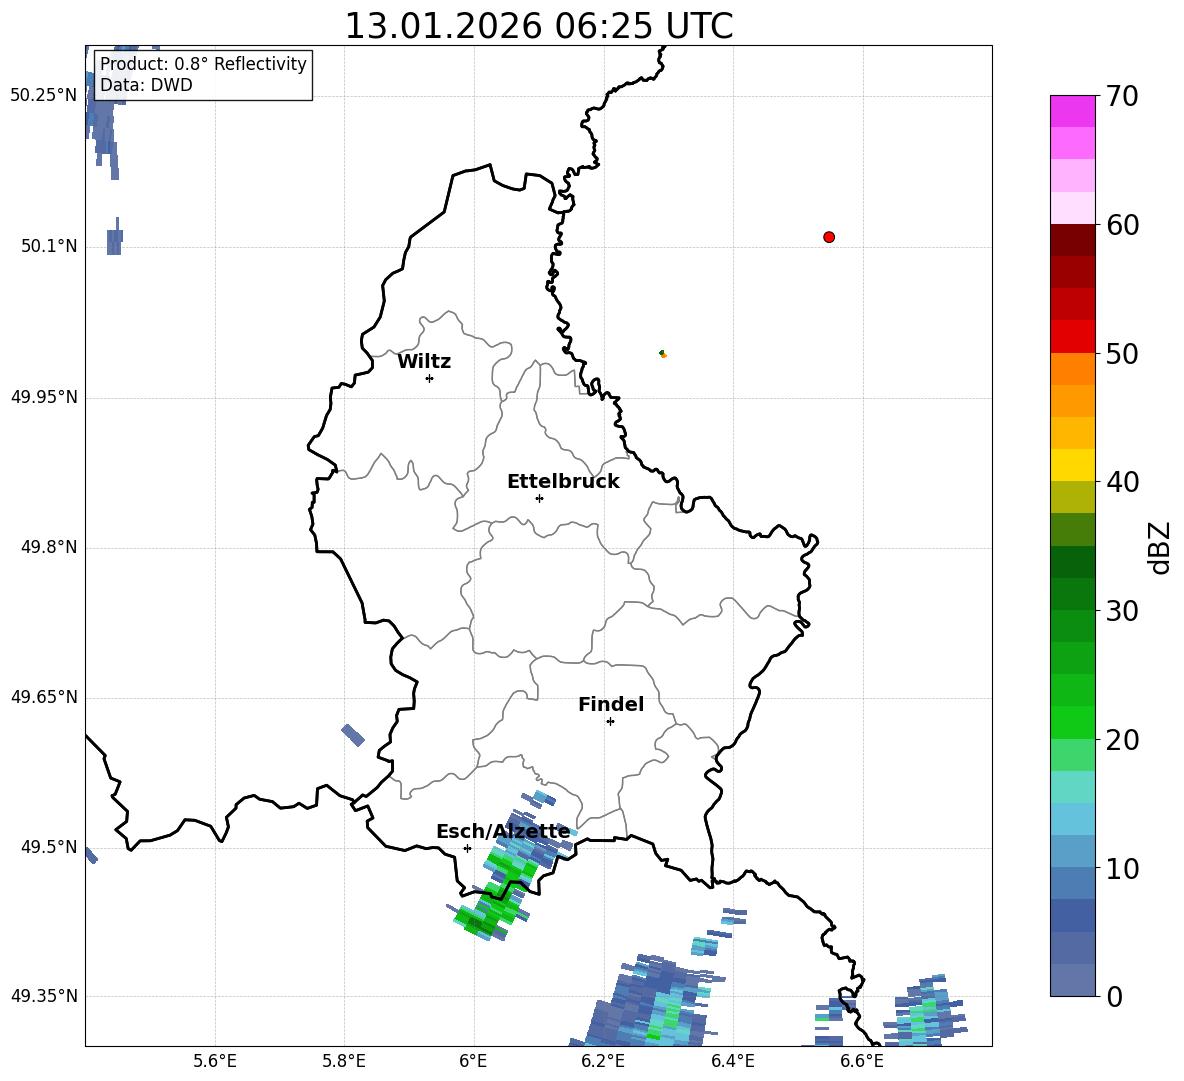This screenshot has height=1081, width=1184.
Task: Click the slate blue bottom swatch above 0
Action: [1072, 980]
